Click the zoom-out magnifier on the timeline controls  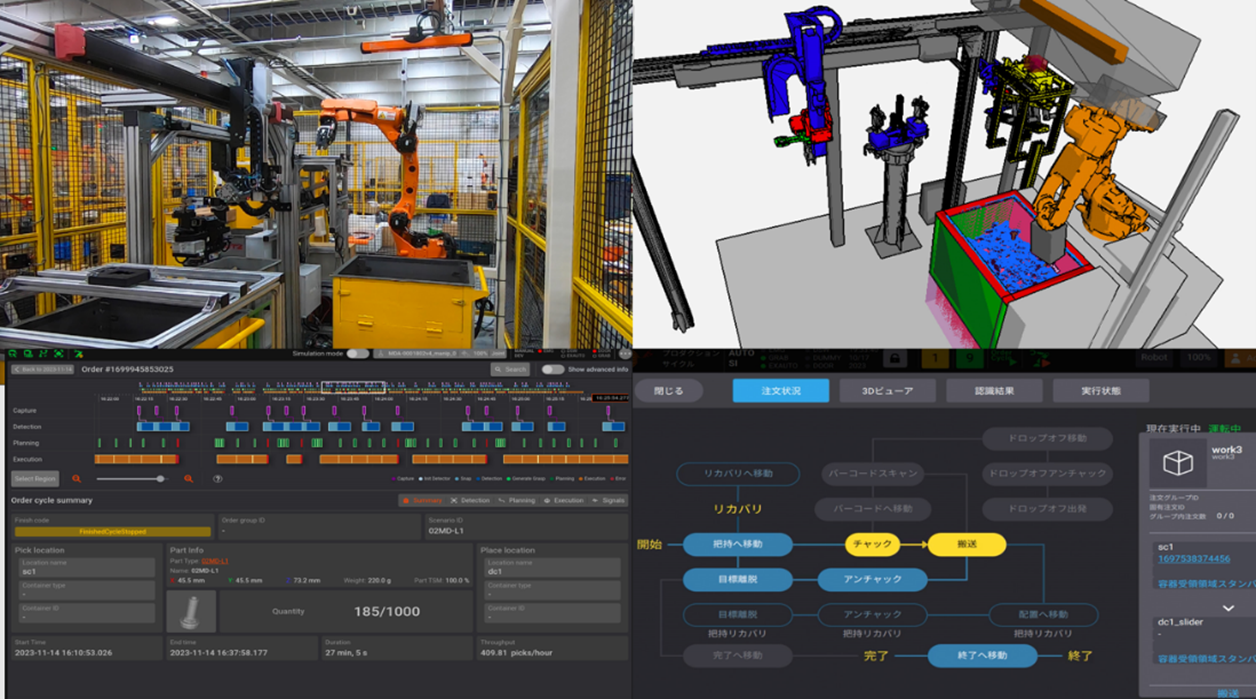tap(75, 478)
